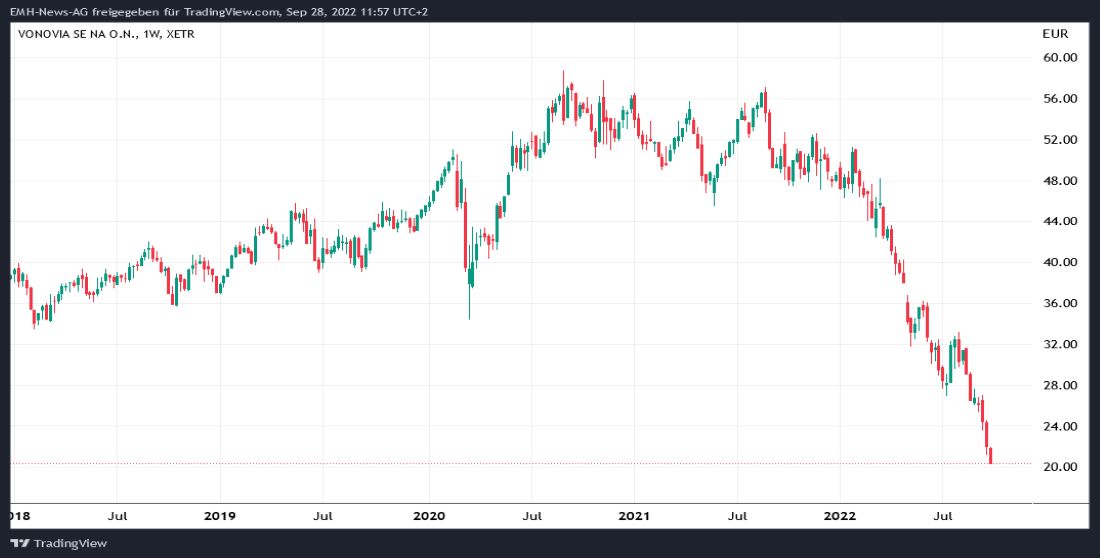Click the March 2020 crash low candle wick
The width and height of the screenshot is (1100, 558).
point(469,305)
